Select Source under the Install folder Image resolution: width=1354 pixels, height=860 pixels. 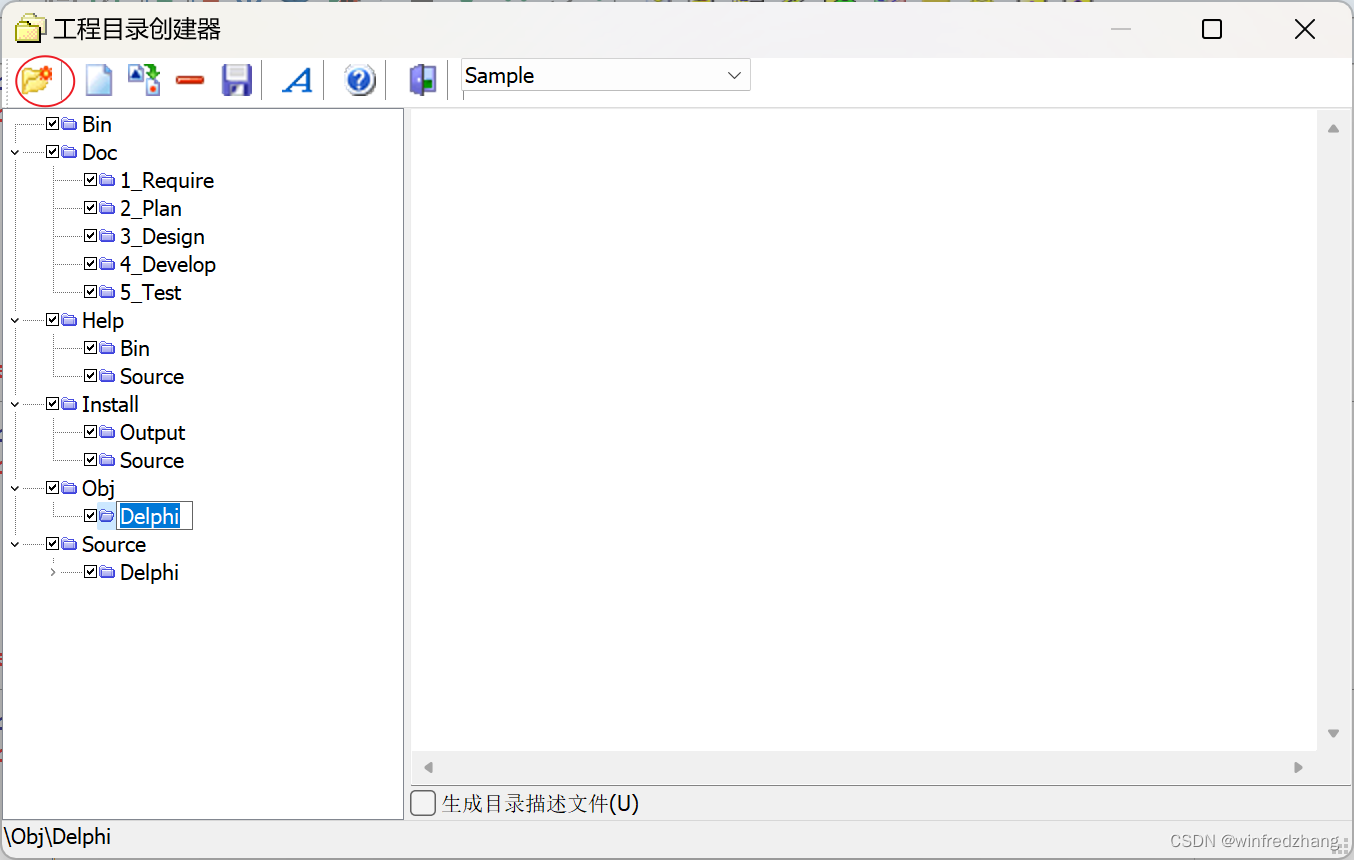pyautogui.click(x=152, y=460)
